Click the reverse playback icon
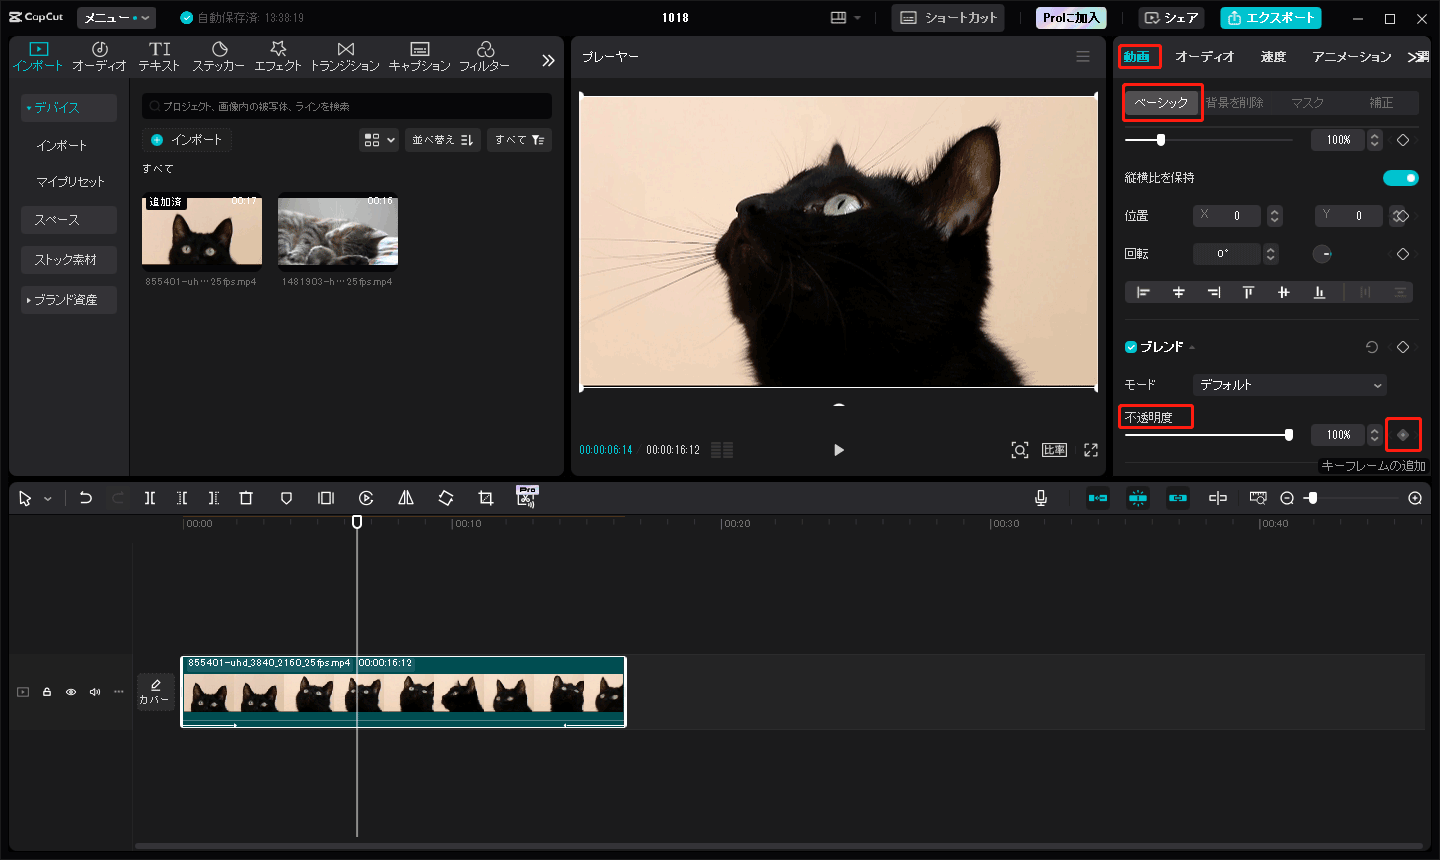This screenshot has width=1440, height=860. [x=366, y=498]
